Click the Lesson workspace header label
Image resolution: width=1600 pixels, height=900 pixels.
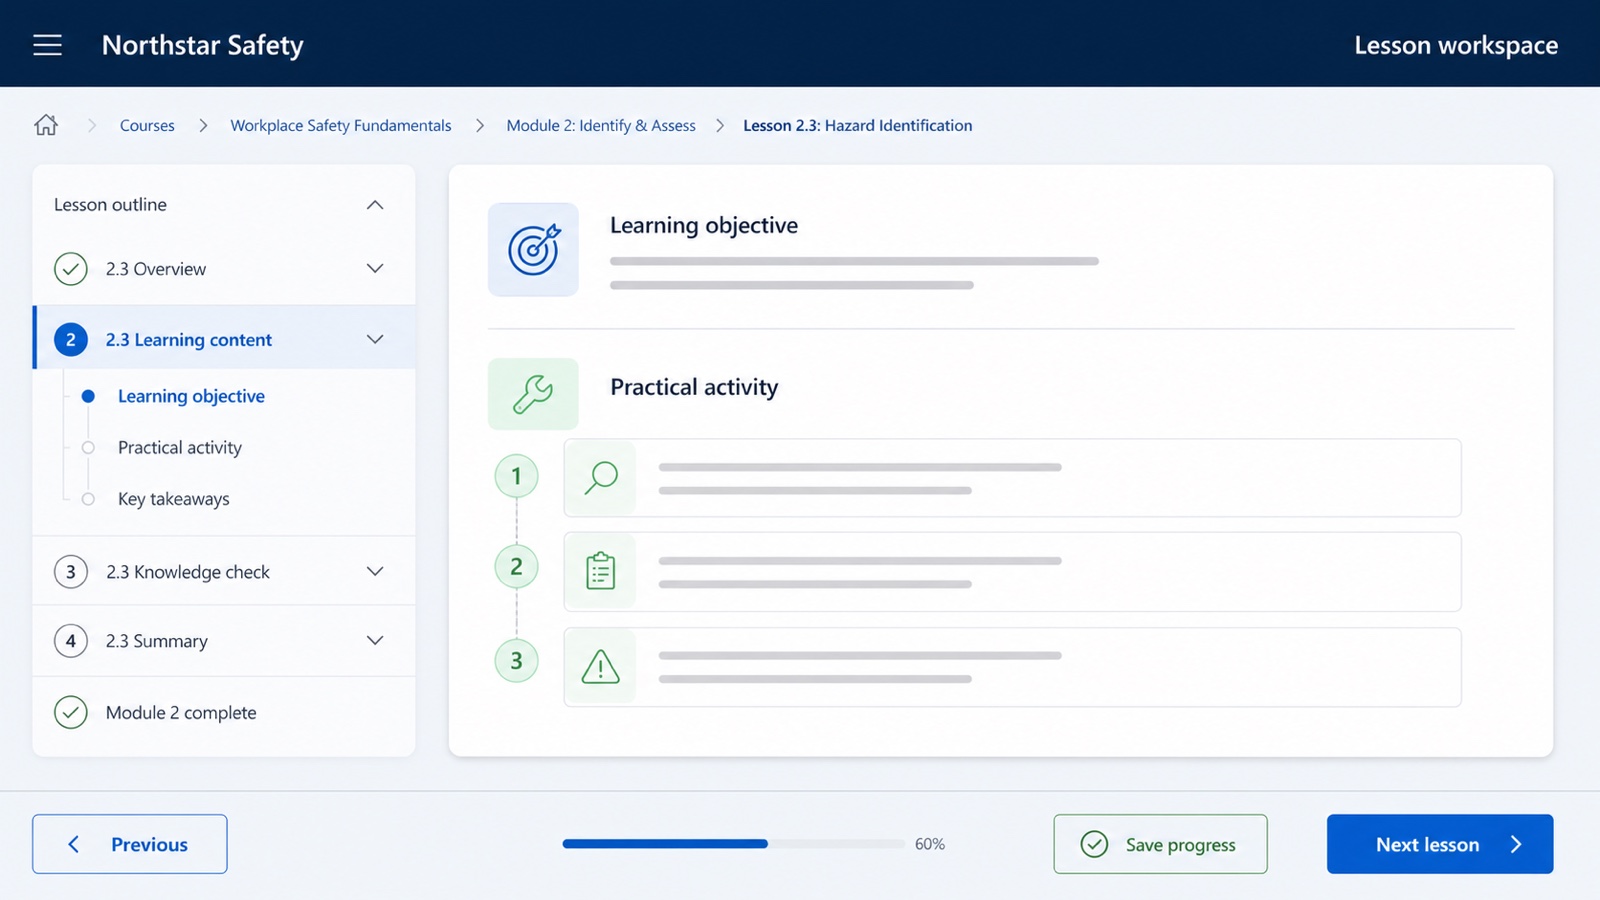(x=1456, y=45)
